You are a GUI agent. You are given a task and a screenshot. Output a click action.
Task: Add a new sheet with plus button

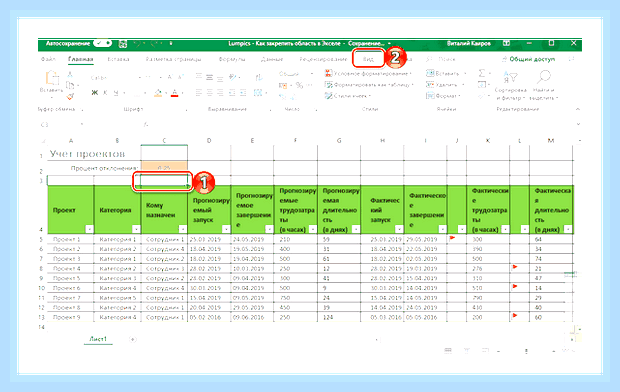coord(133,339)
